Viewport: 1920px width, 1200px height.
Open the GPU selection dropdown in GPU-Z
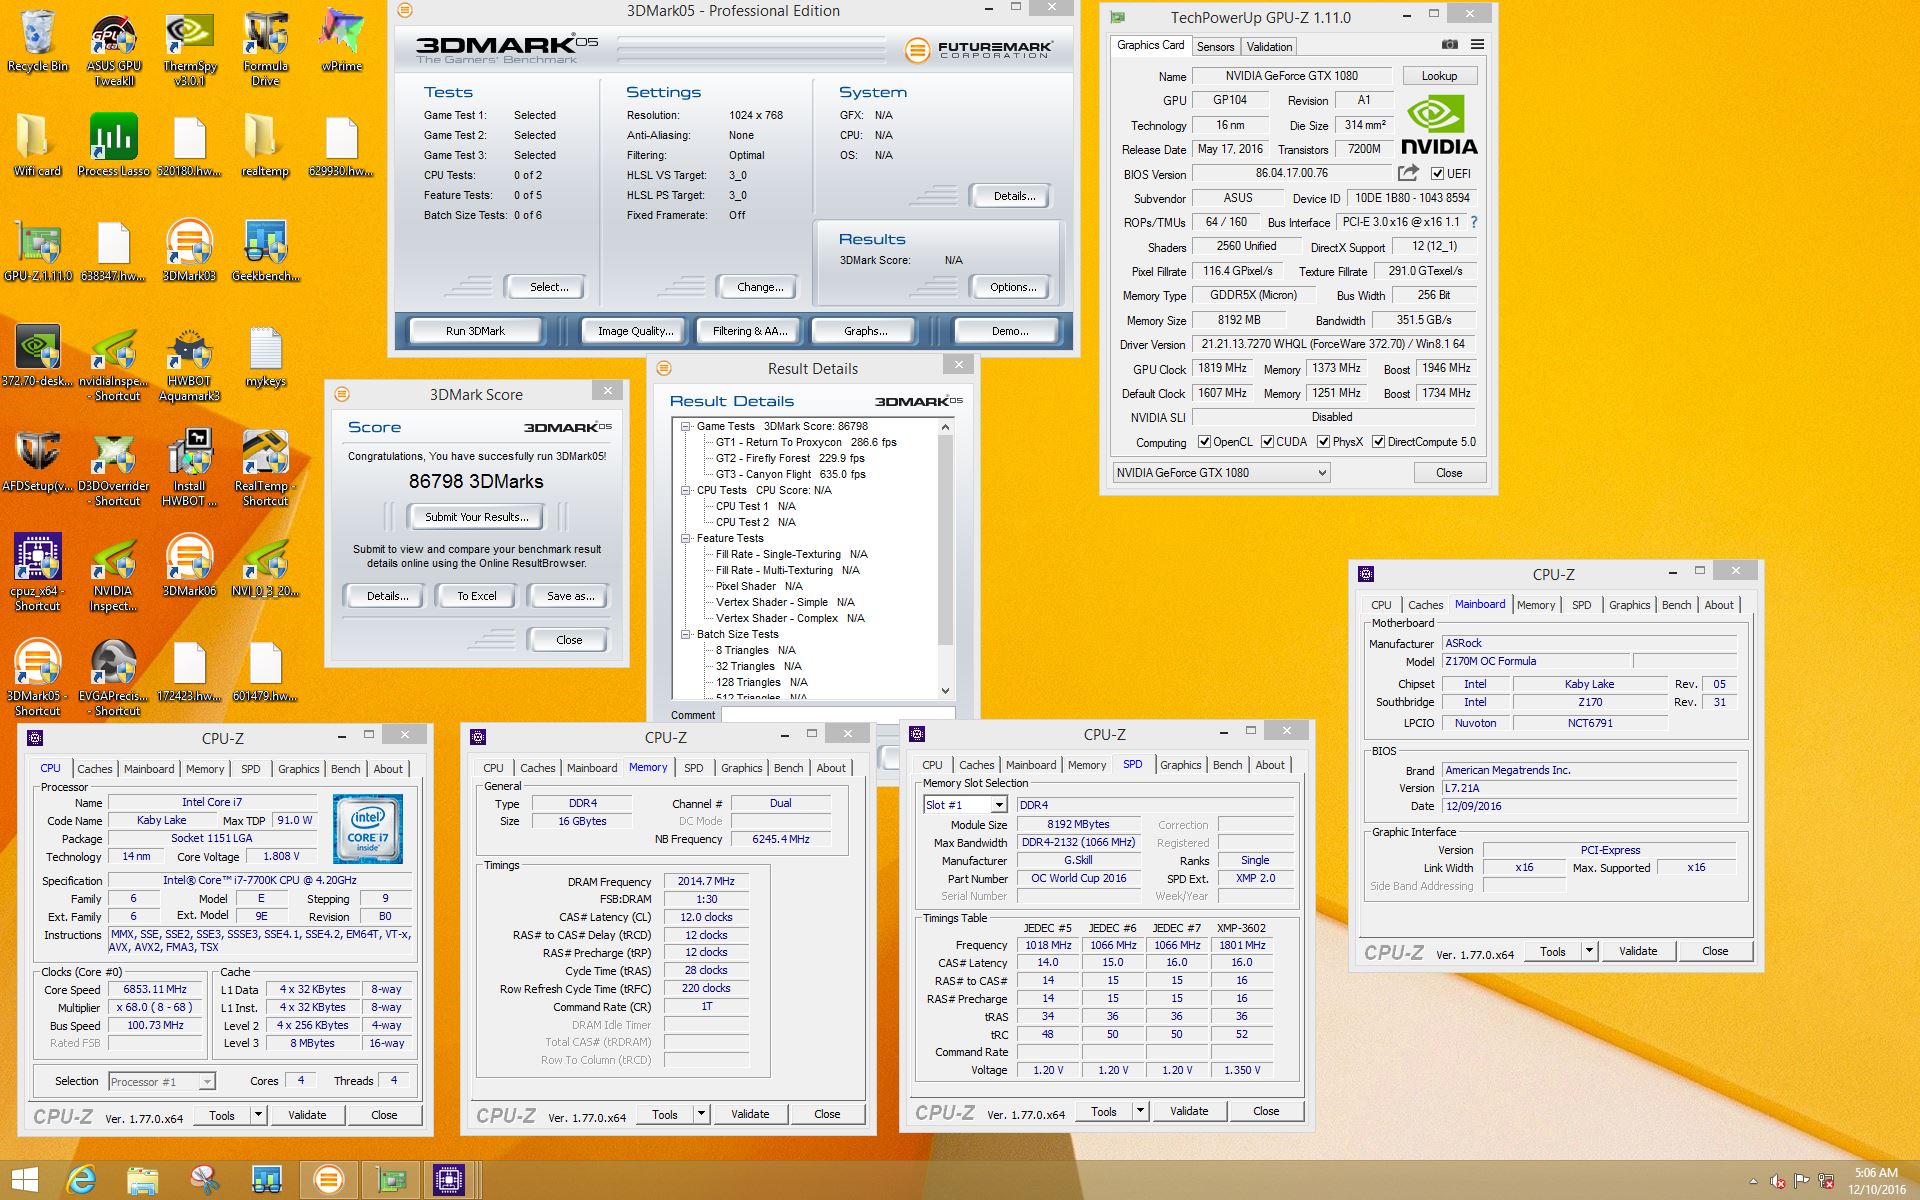1221,473
